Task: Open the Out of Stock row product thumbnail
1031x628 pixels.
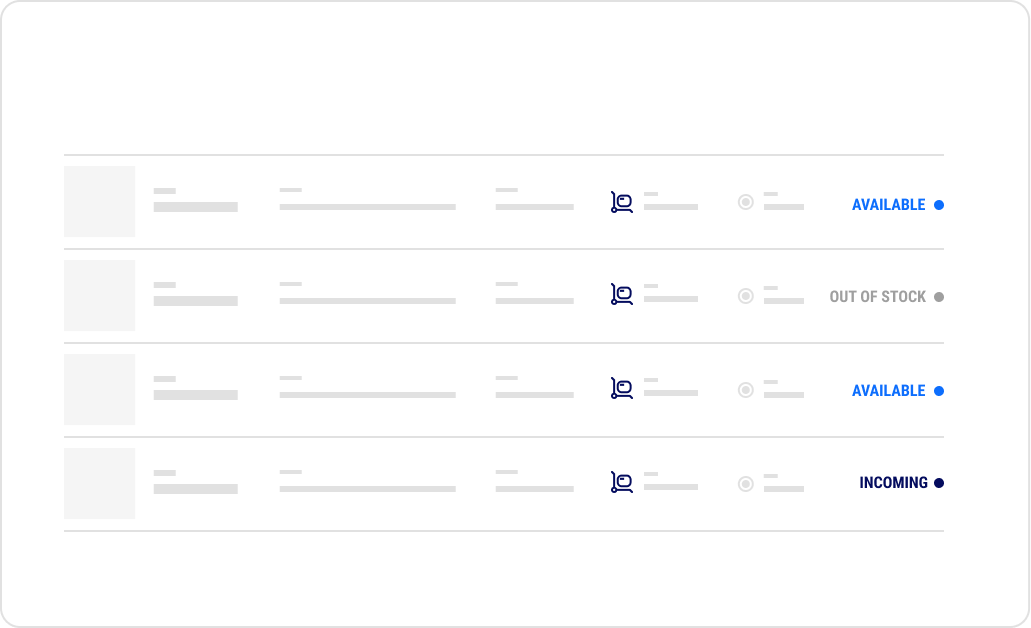Action: point(99,295)
